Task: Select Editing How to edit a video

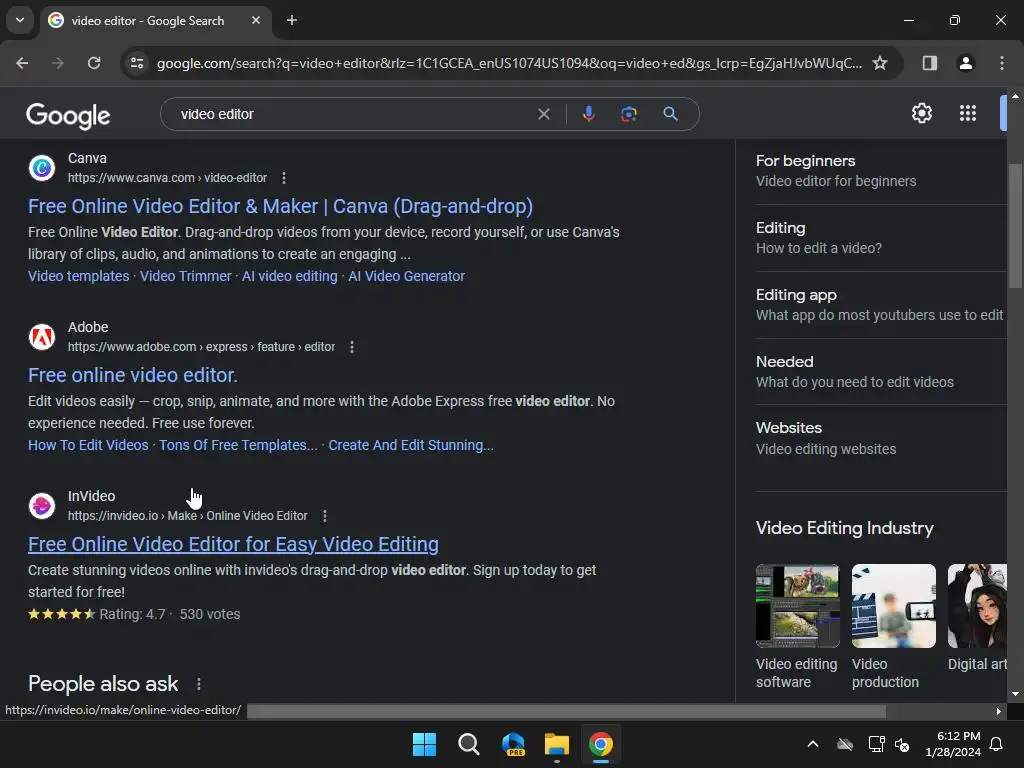Action: 881,238
